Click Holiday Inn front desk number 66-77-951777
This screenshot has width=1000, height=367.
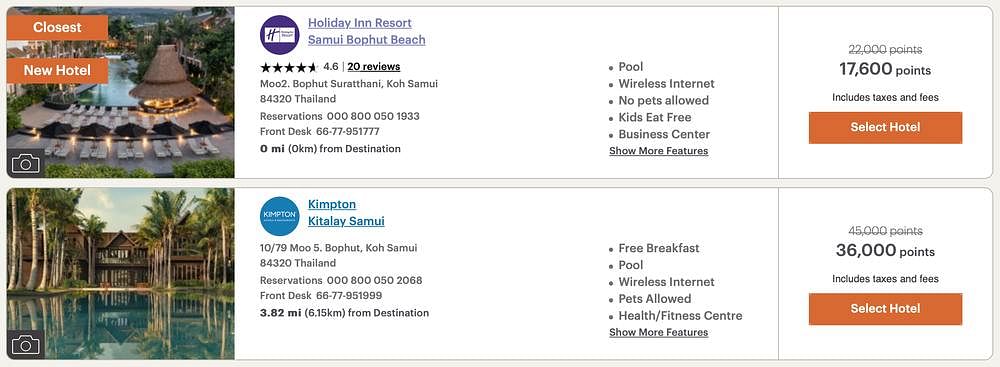348,131
